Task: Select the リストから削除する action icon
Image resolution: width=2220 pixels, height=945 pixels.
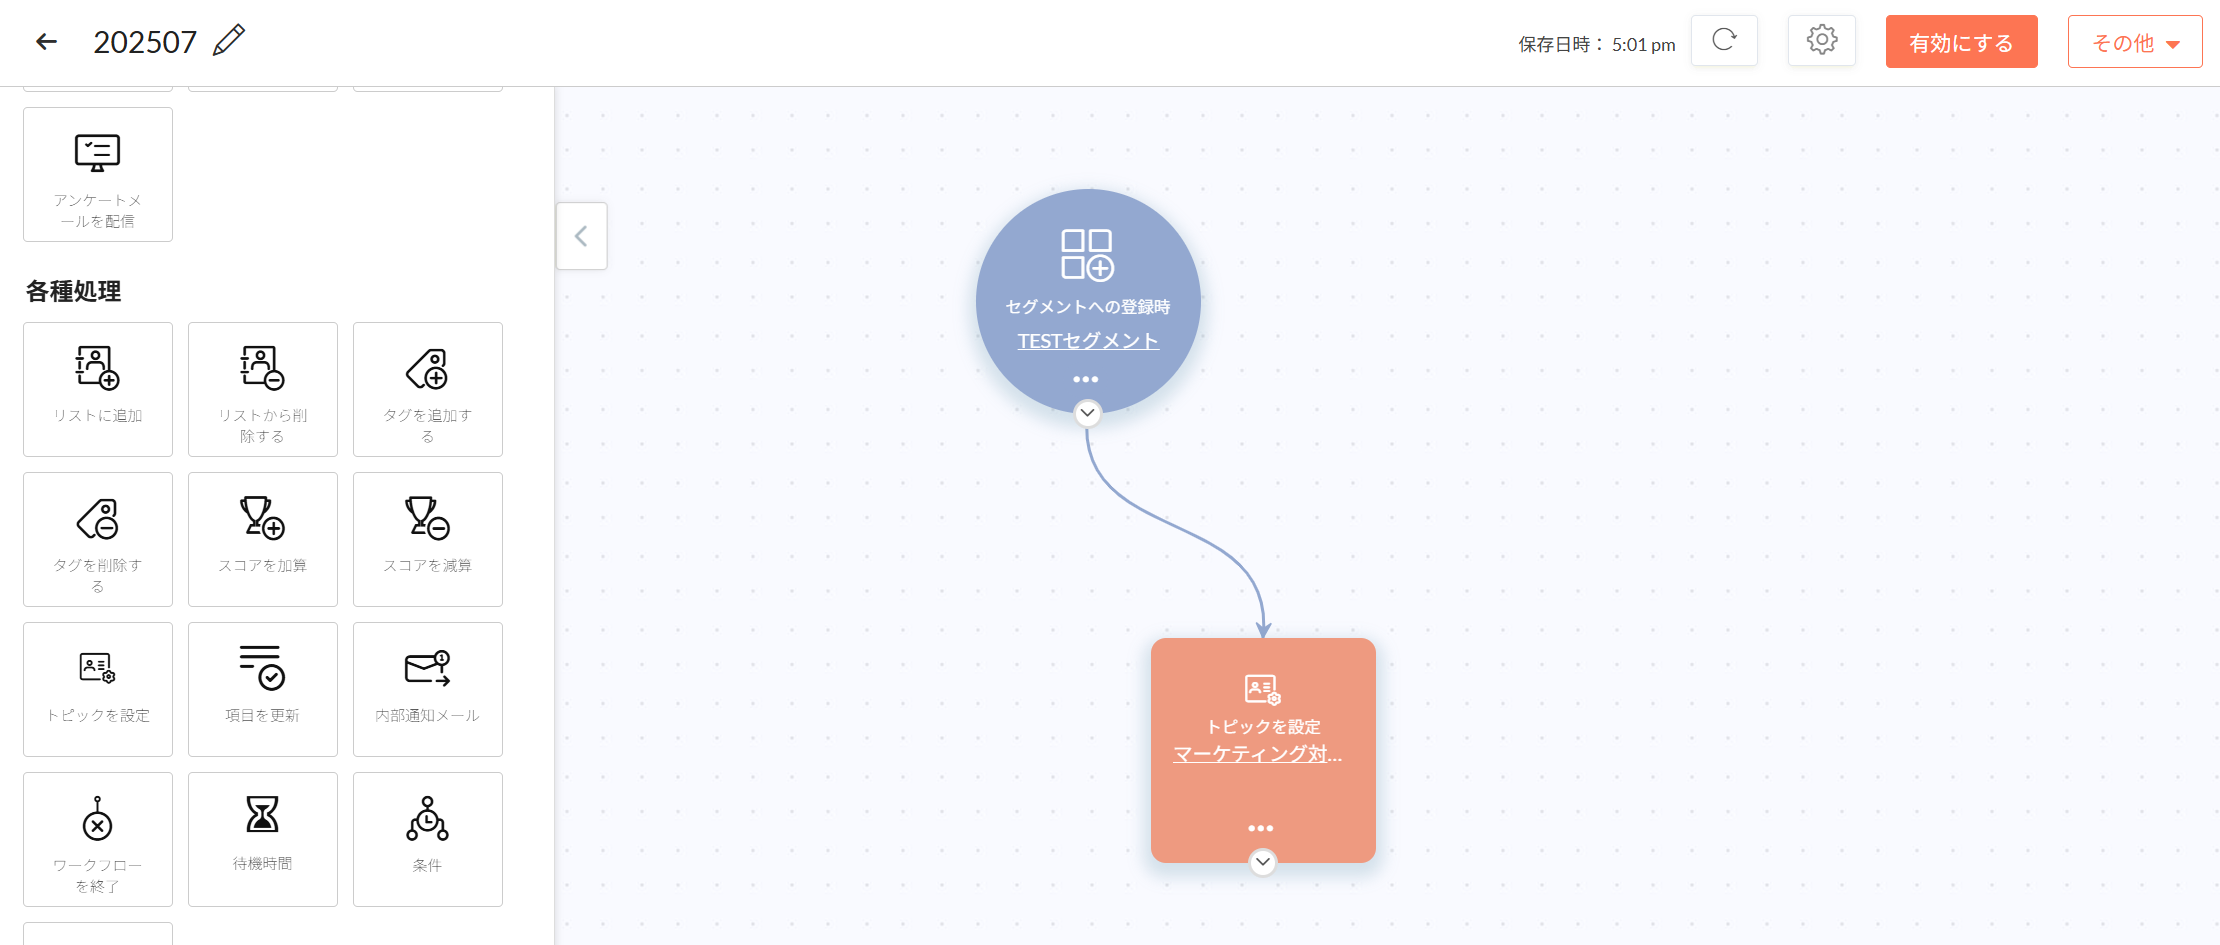Action: (x=262, y=368)
